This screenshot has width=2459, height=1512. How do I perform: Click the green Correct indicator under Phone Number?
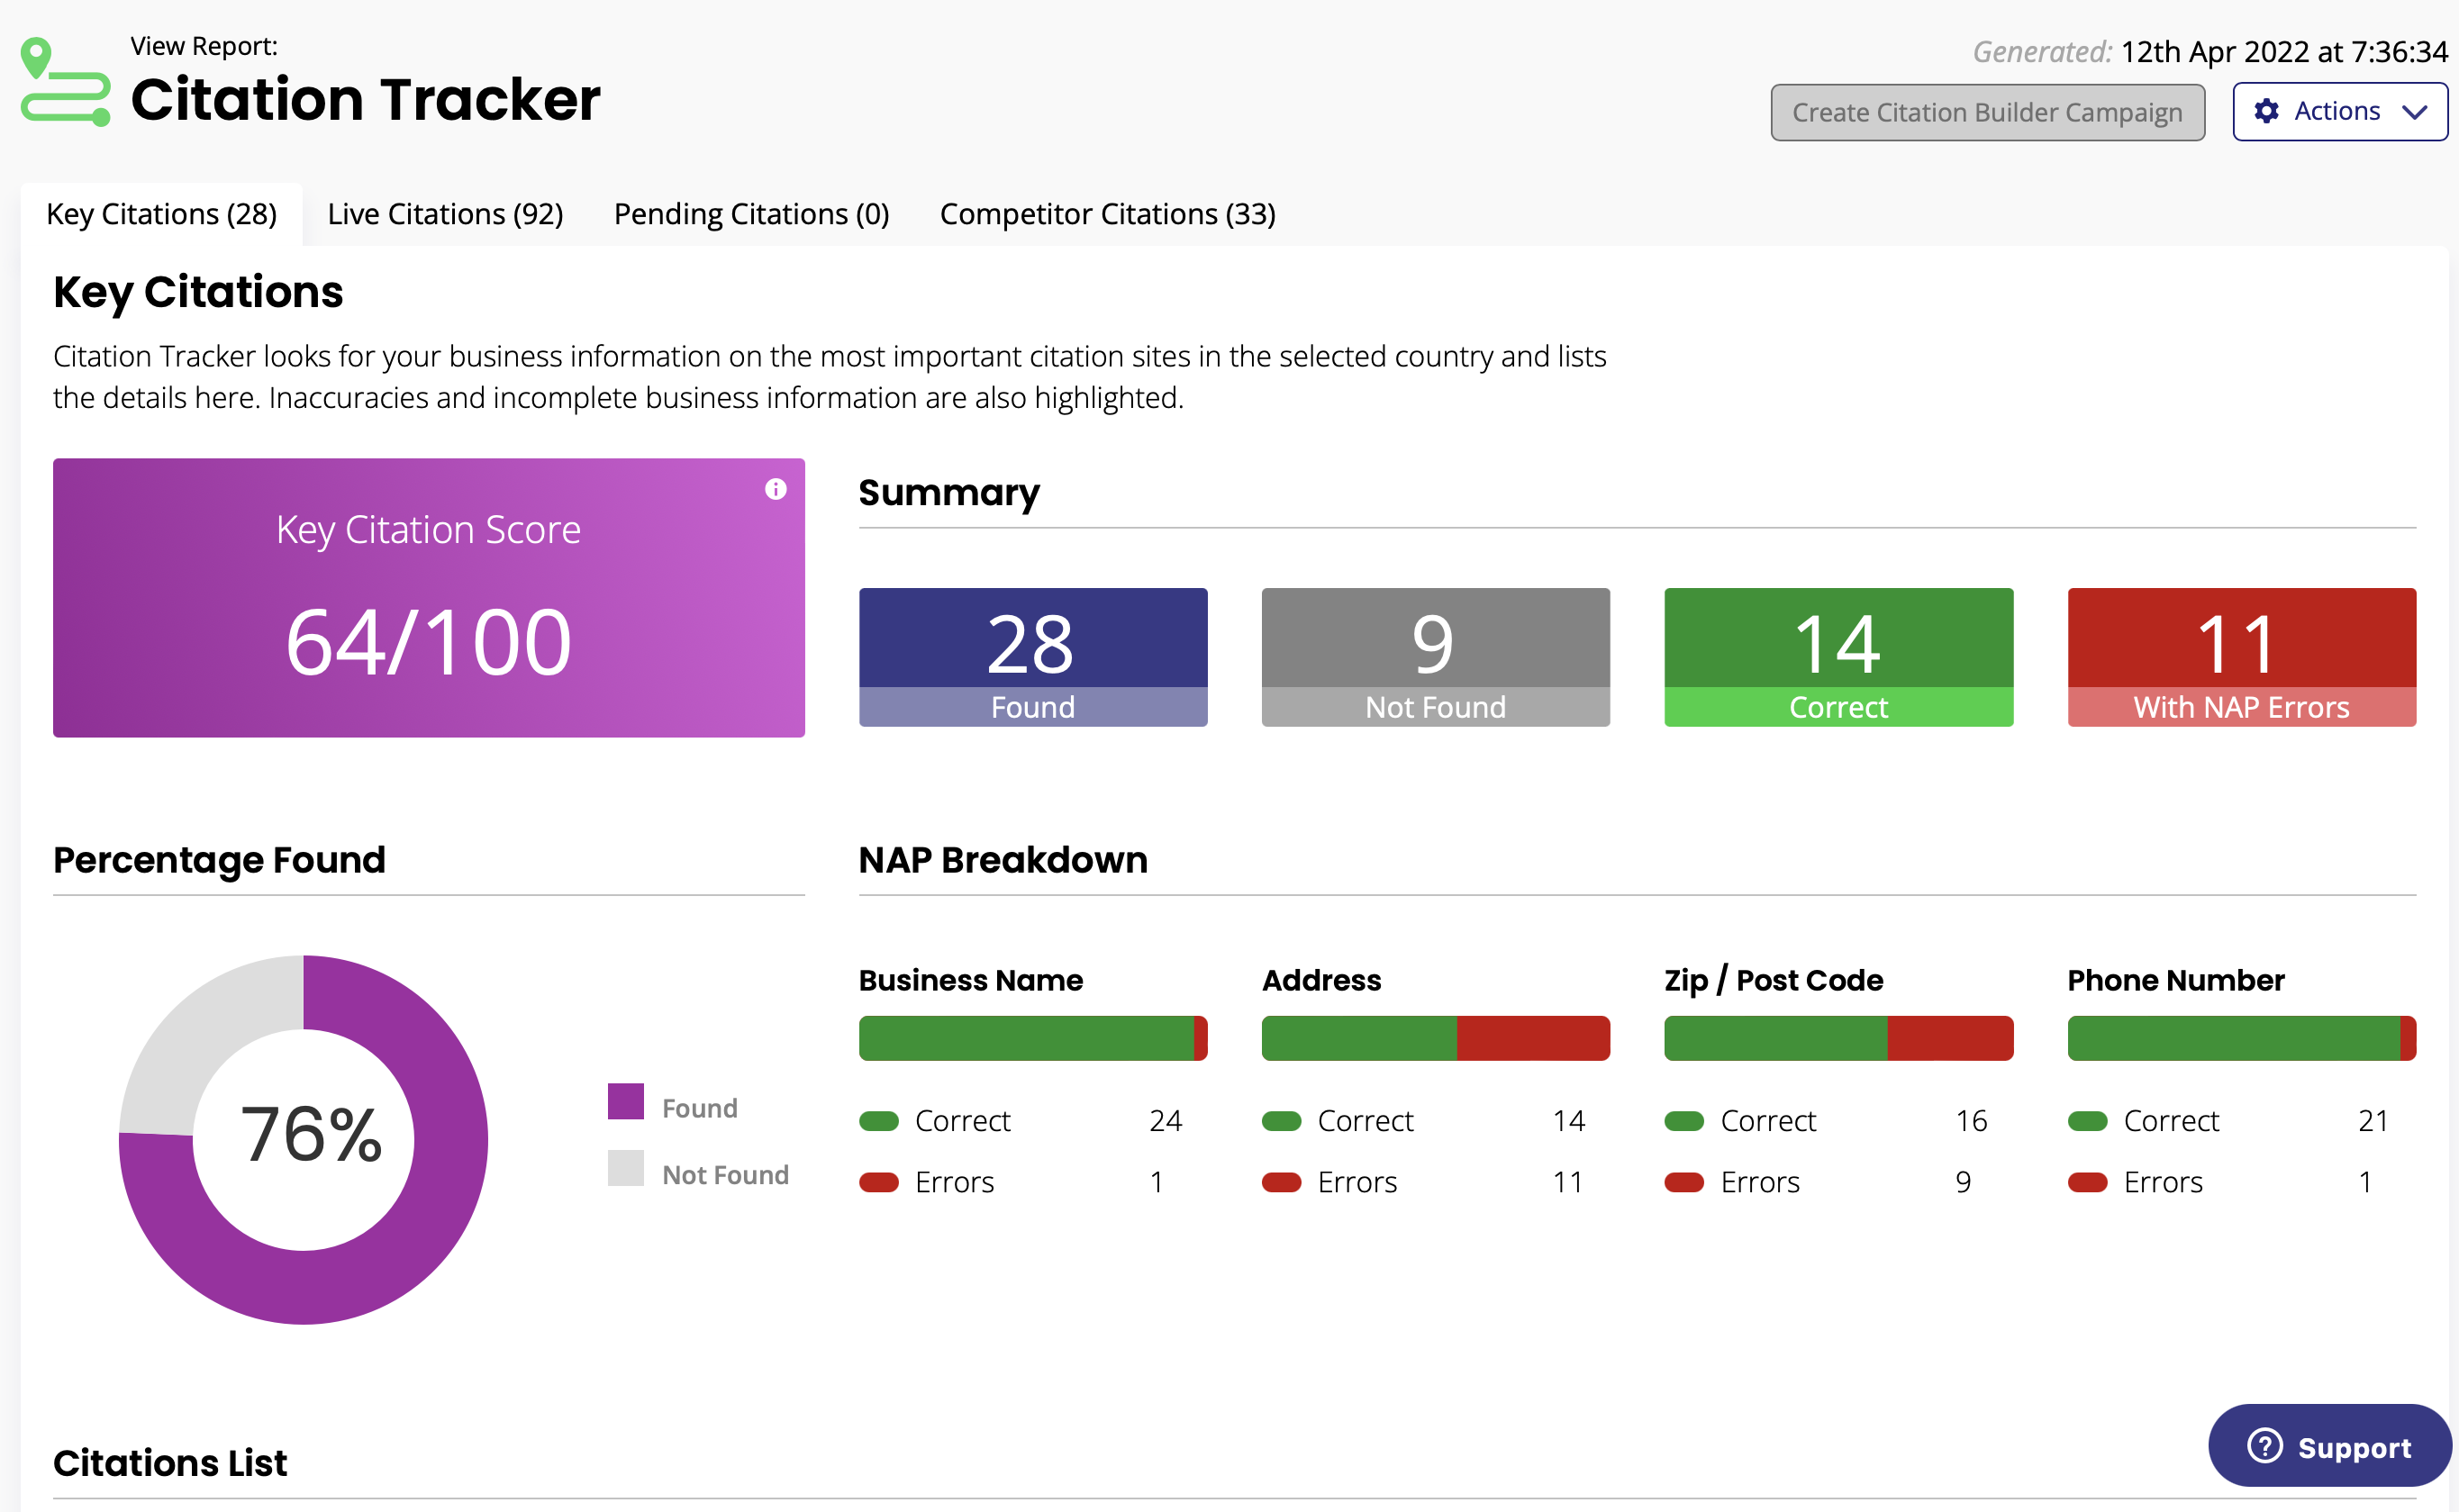tap(2091, 1121)
